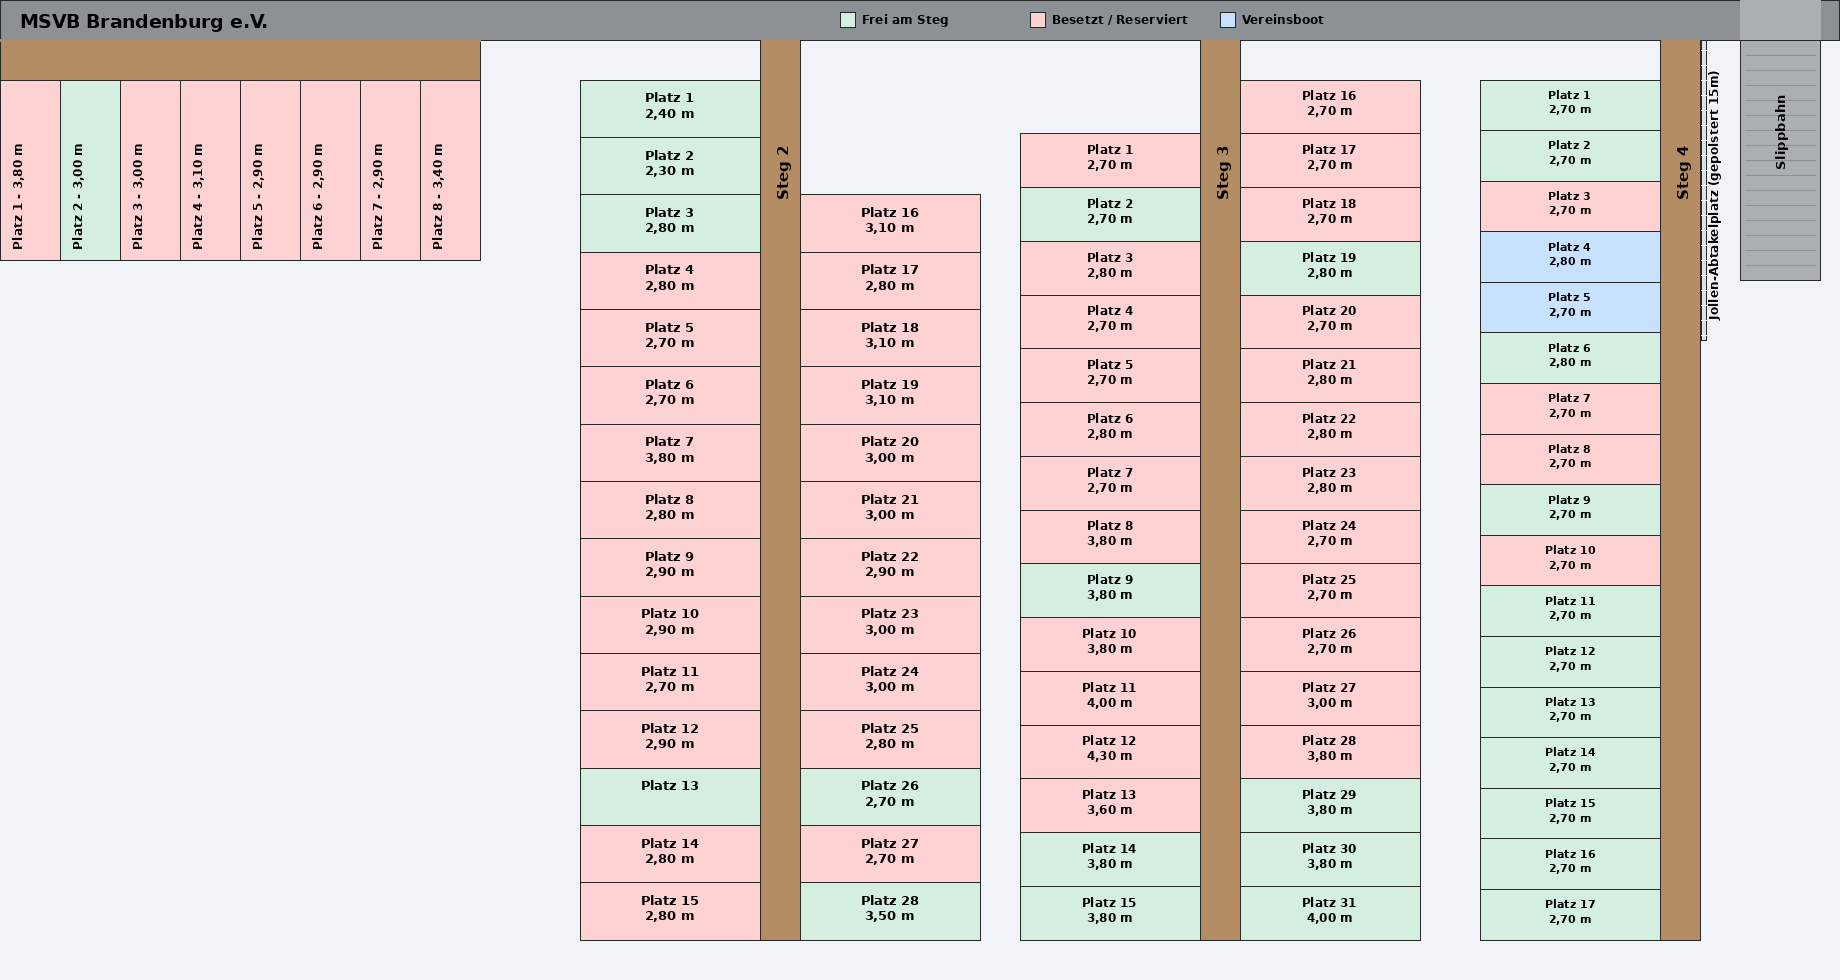Select empty green Platz 13 without width
1840x980 pixels.
(670, 797)
